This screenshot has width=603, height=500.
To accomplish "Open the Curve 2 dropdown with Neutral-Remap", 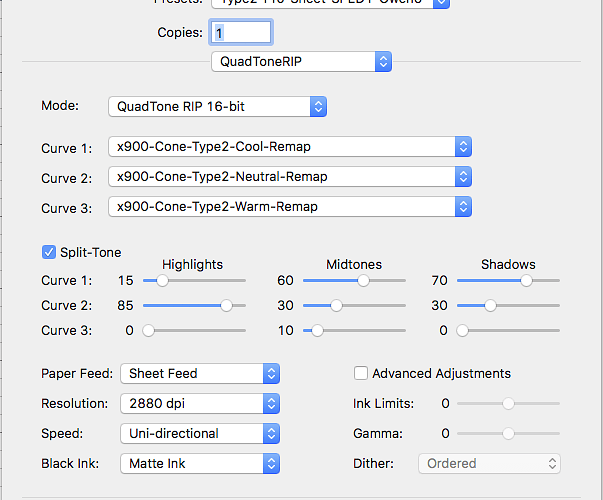I will [x=290, y=177].
